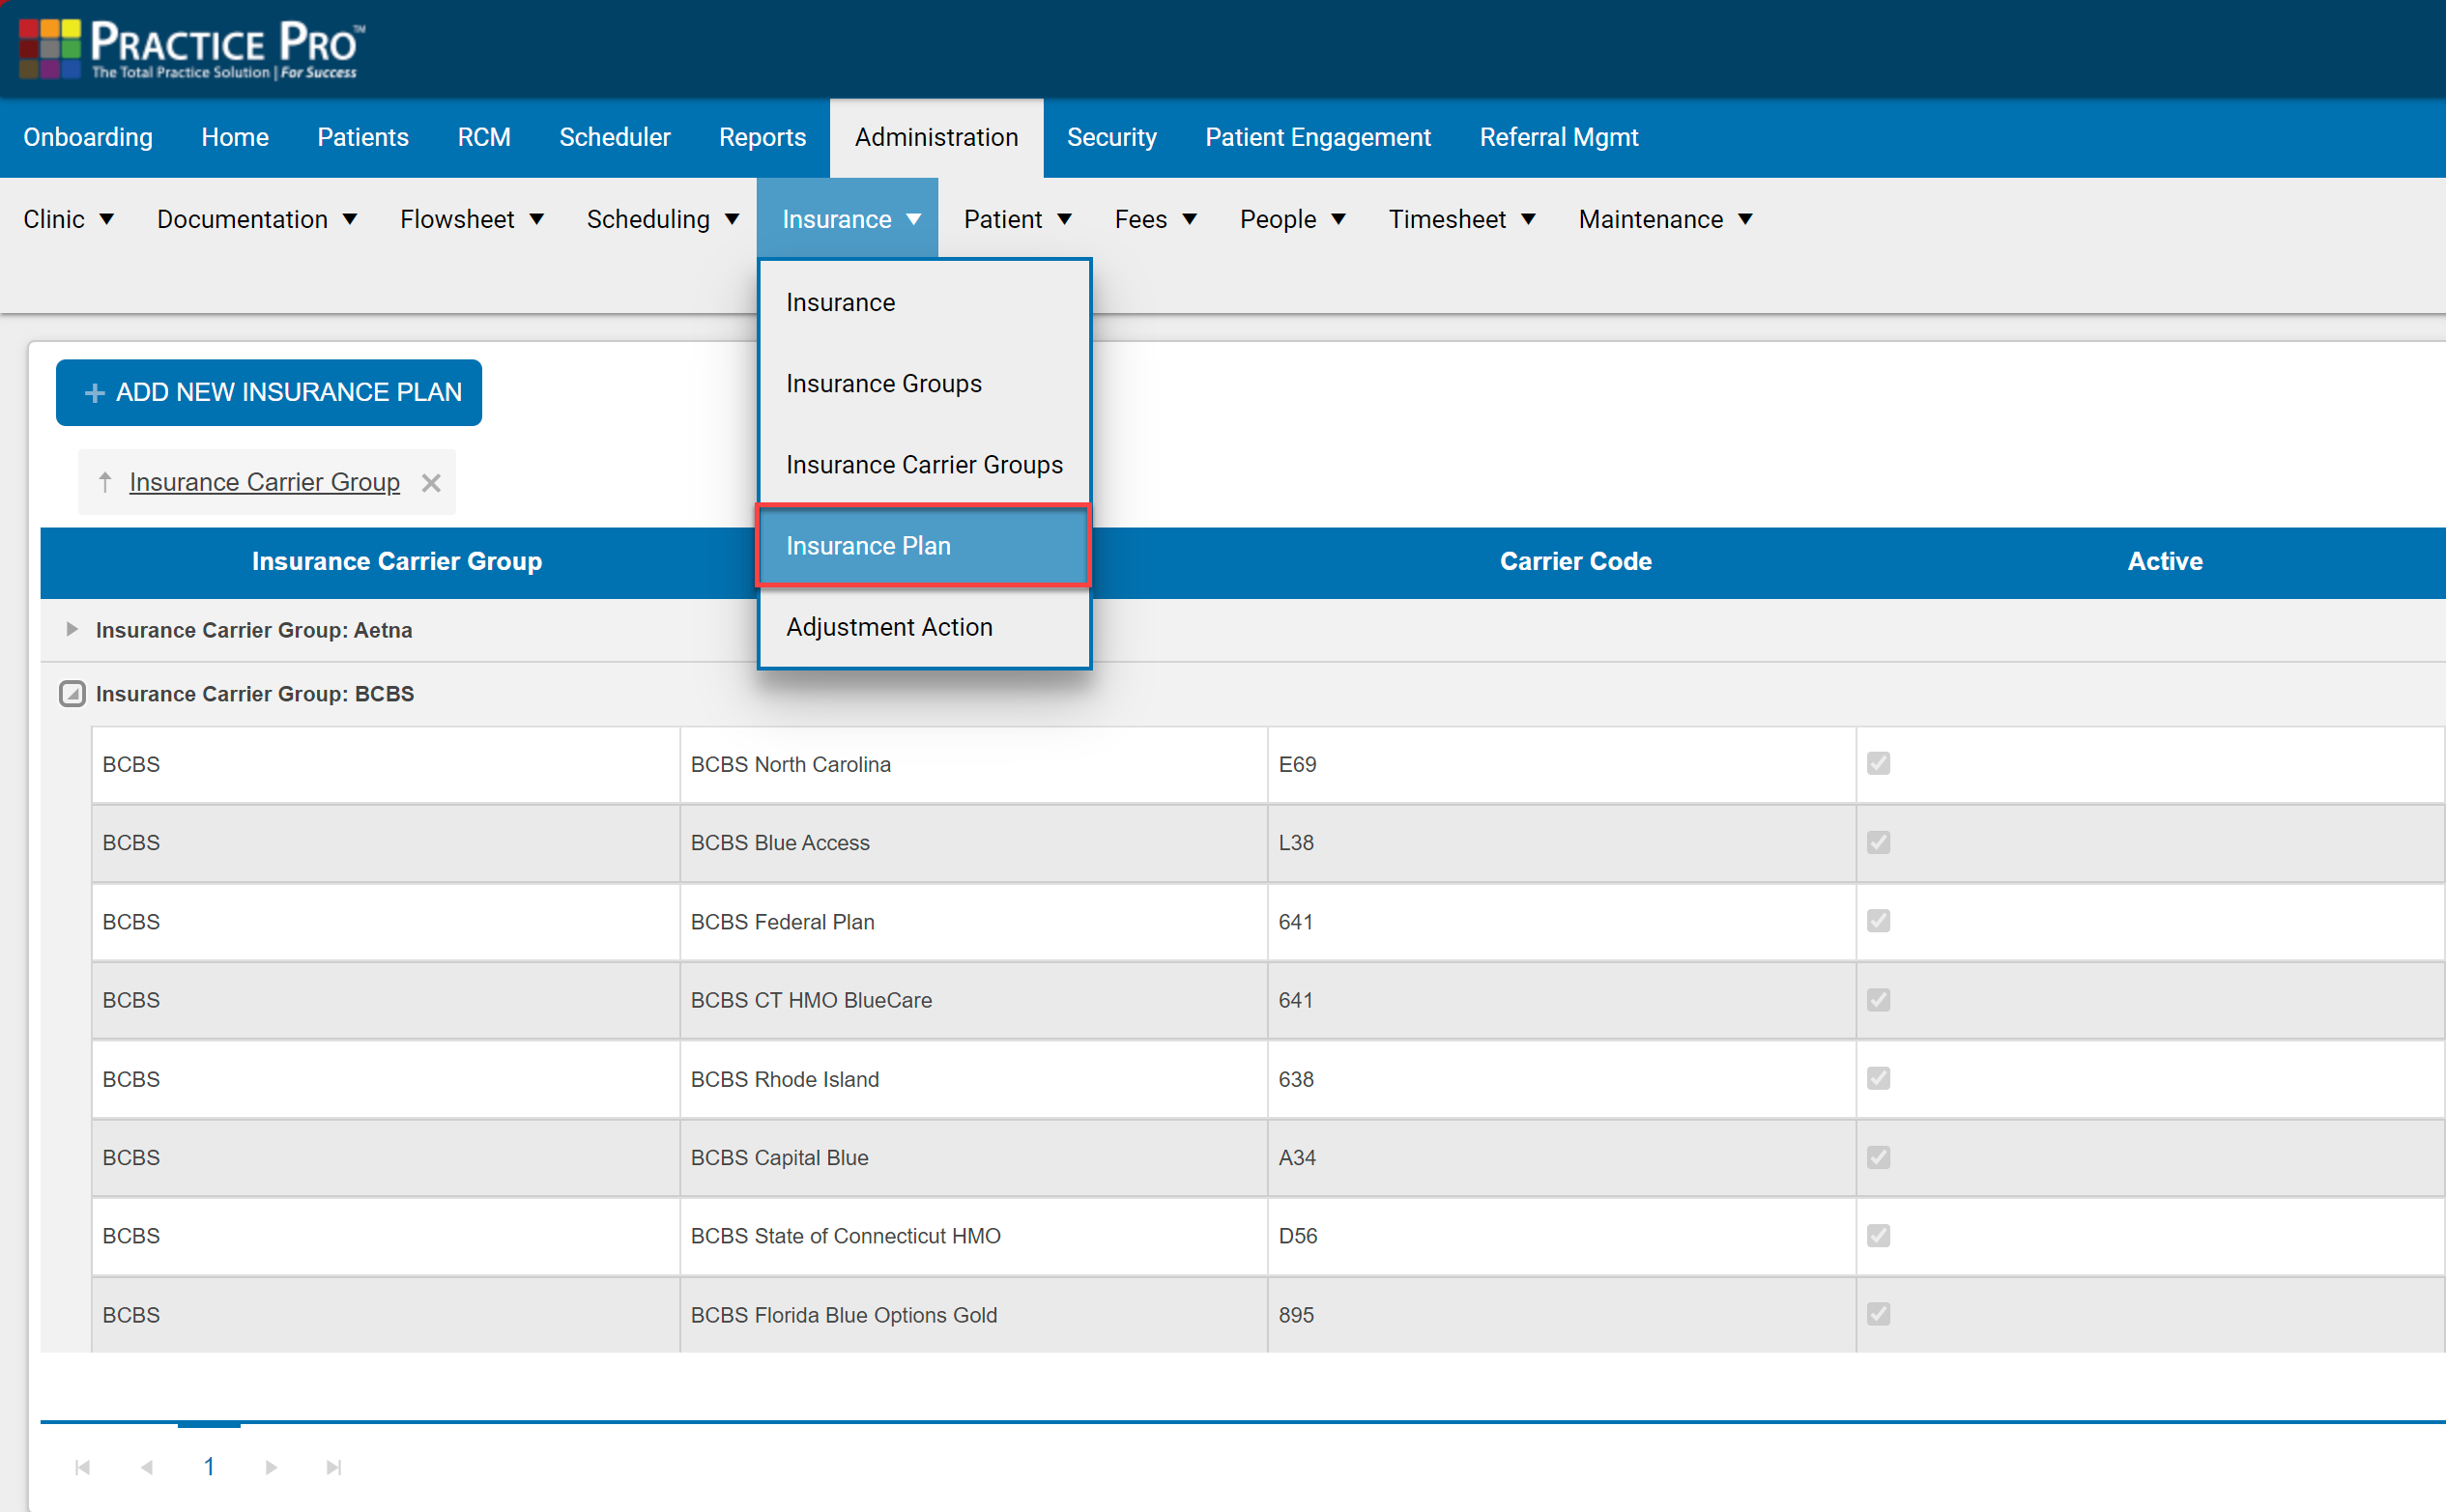This screenshot has width=2446, height=1512.
Task: Switch to the Patient Engagement tab
Action: point(1317,137)
